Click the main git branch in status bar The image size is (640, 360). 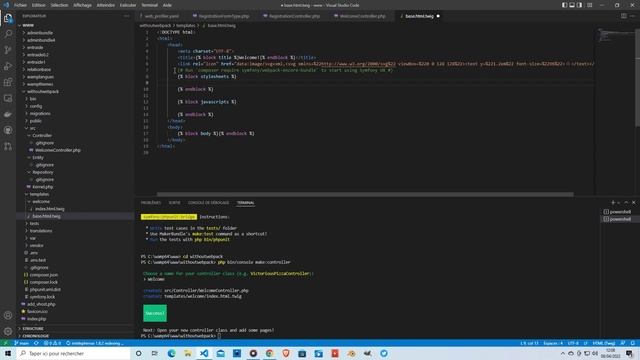click(22, 343)
